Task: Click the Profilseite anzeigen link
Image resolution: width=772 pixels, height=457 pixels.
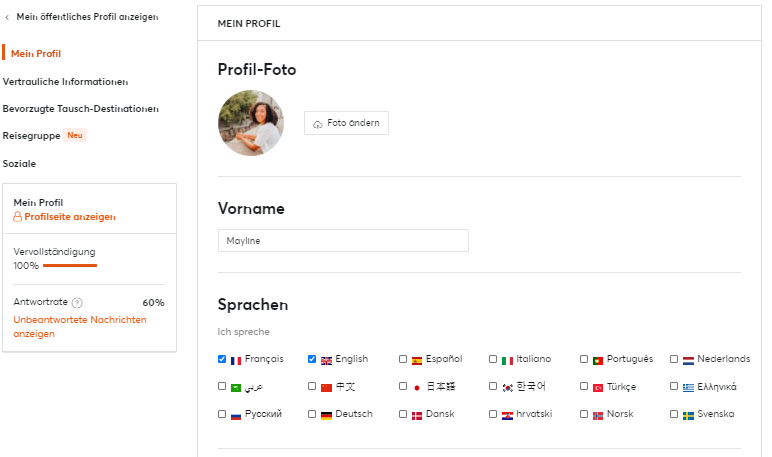Action: tap(70, 217)
